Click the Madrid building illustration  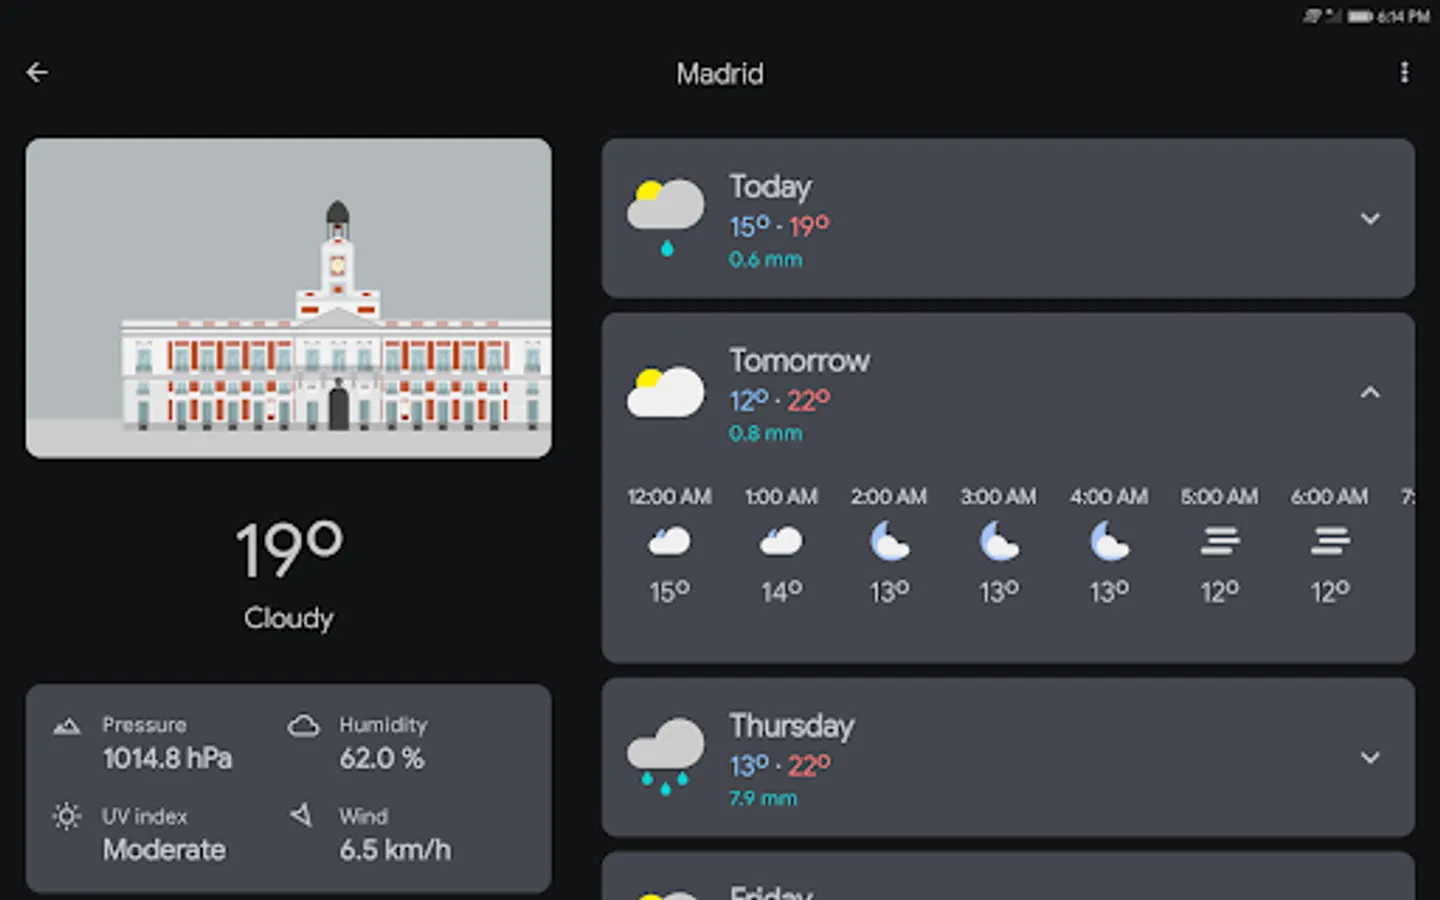click(x=288, y=298)
